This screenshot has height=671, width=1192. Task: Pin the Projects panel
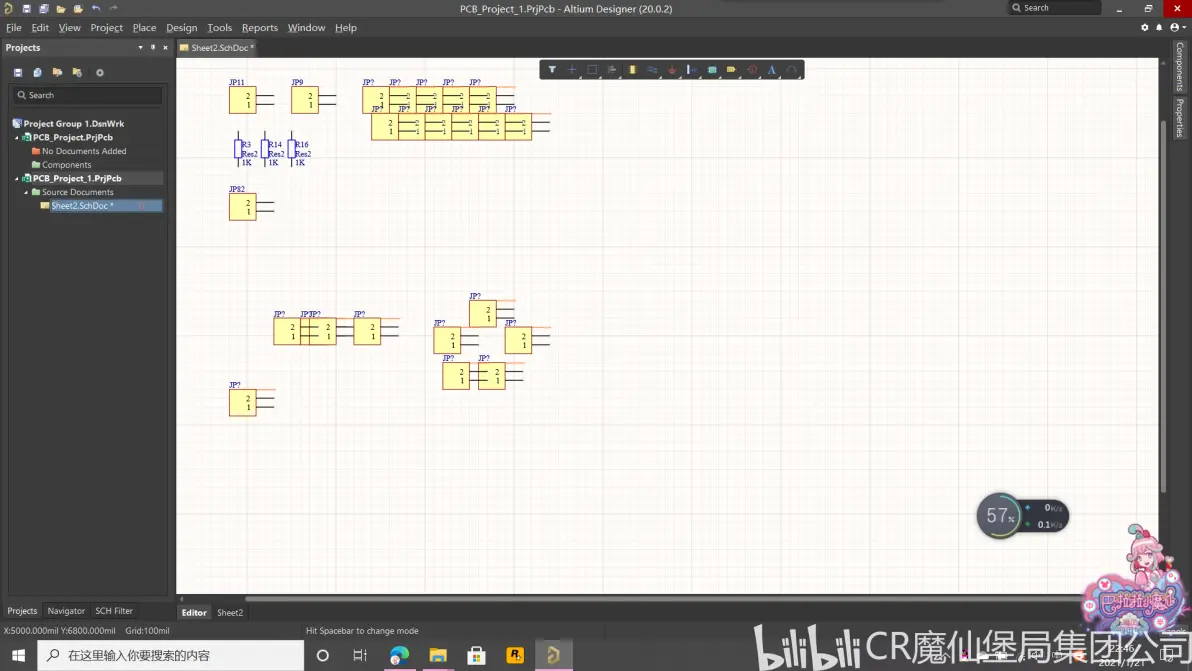point(153,47)
